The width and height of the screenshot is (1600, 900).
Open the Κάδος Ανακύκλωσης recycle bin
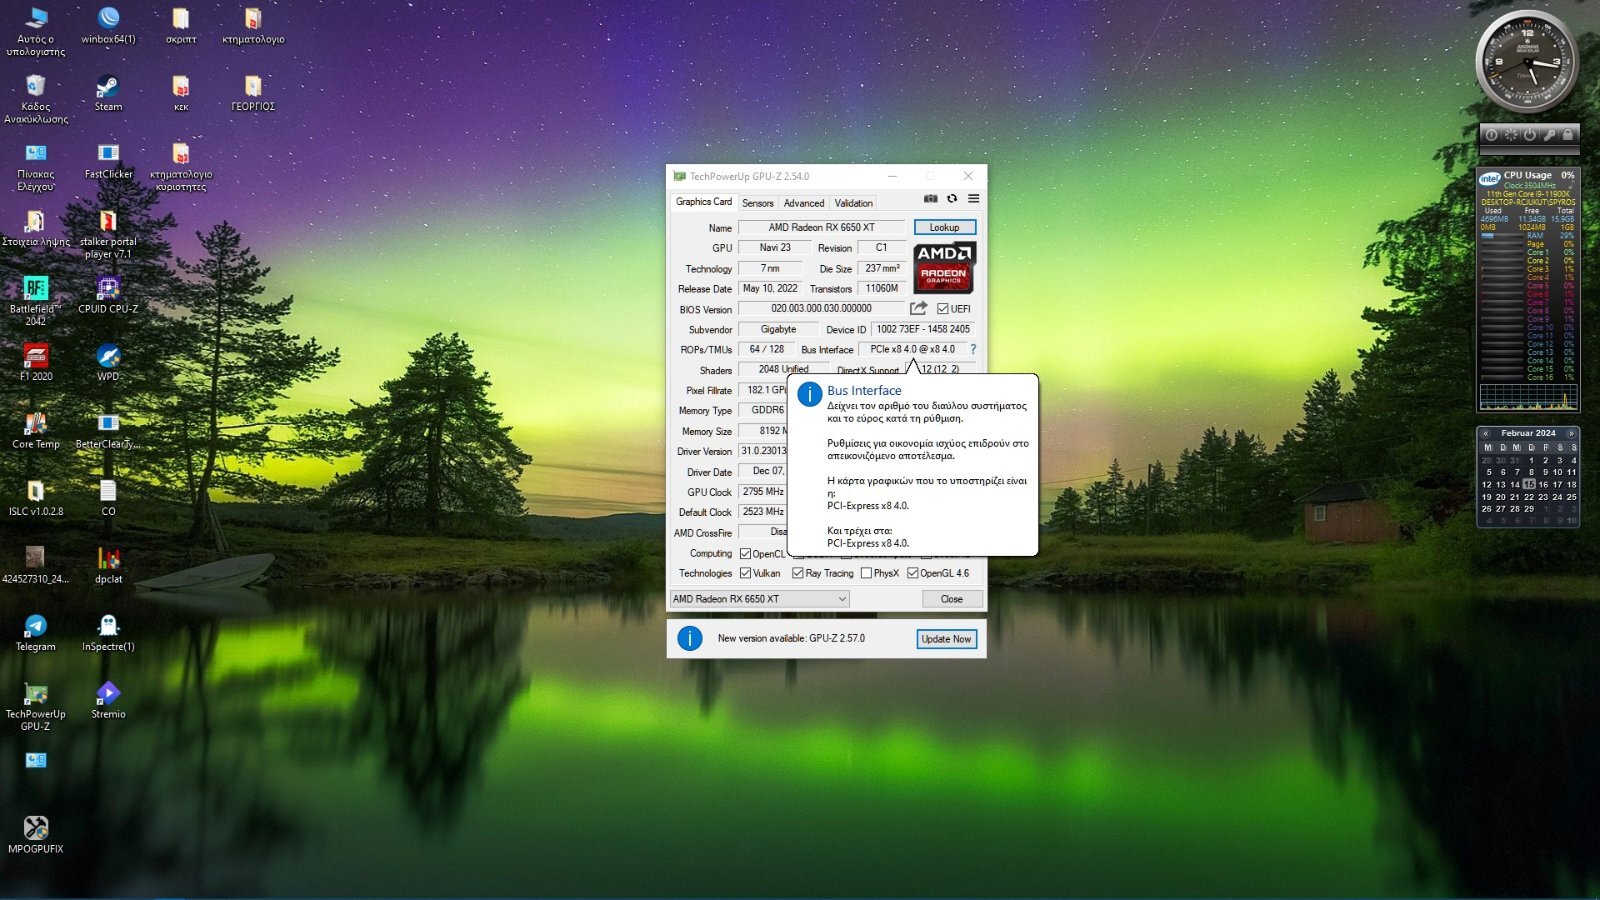point(36,99)
